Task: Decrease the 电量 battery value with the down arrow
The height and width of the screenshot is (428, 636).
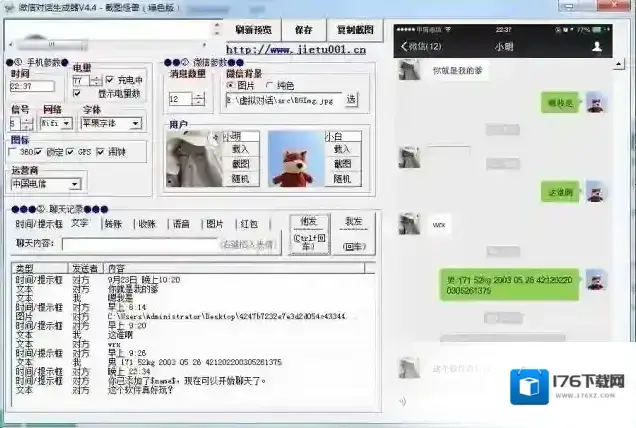Action: [x=96, y=83]
